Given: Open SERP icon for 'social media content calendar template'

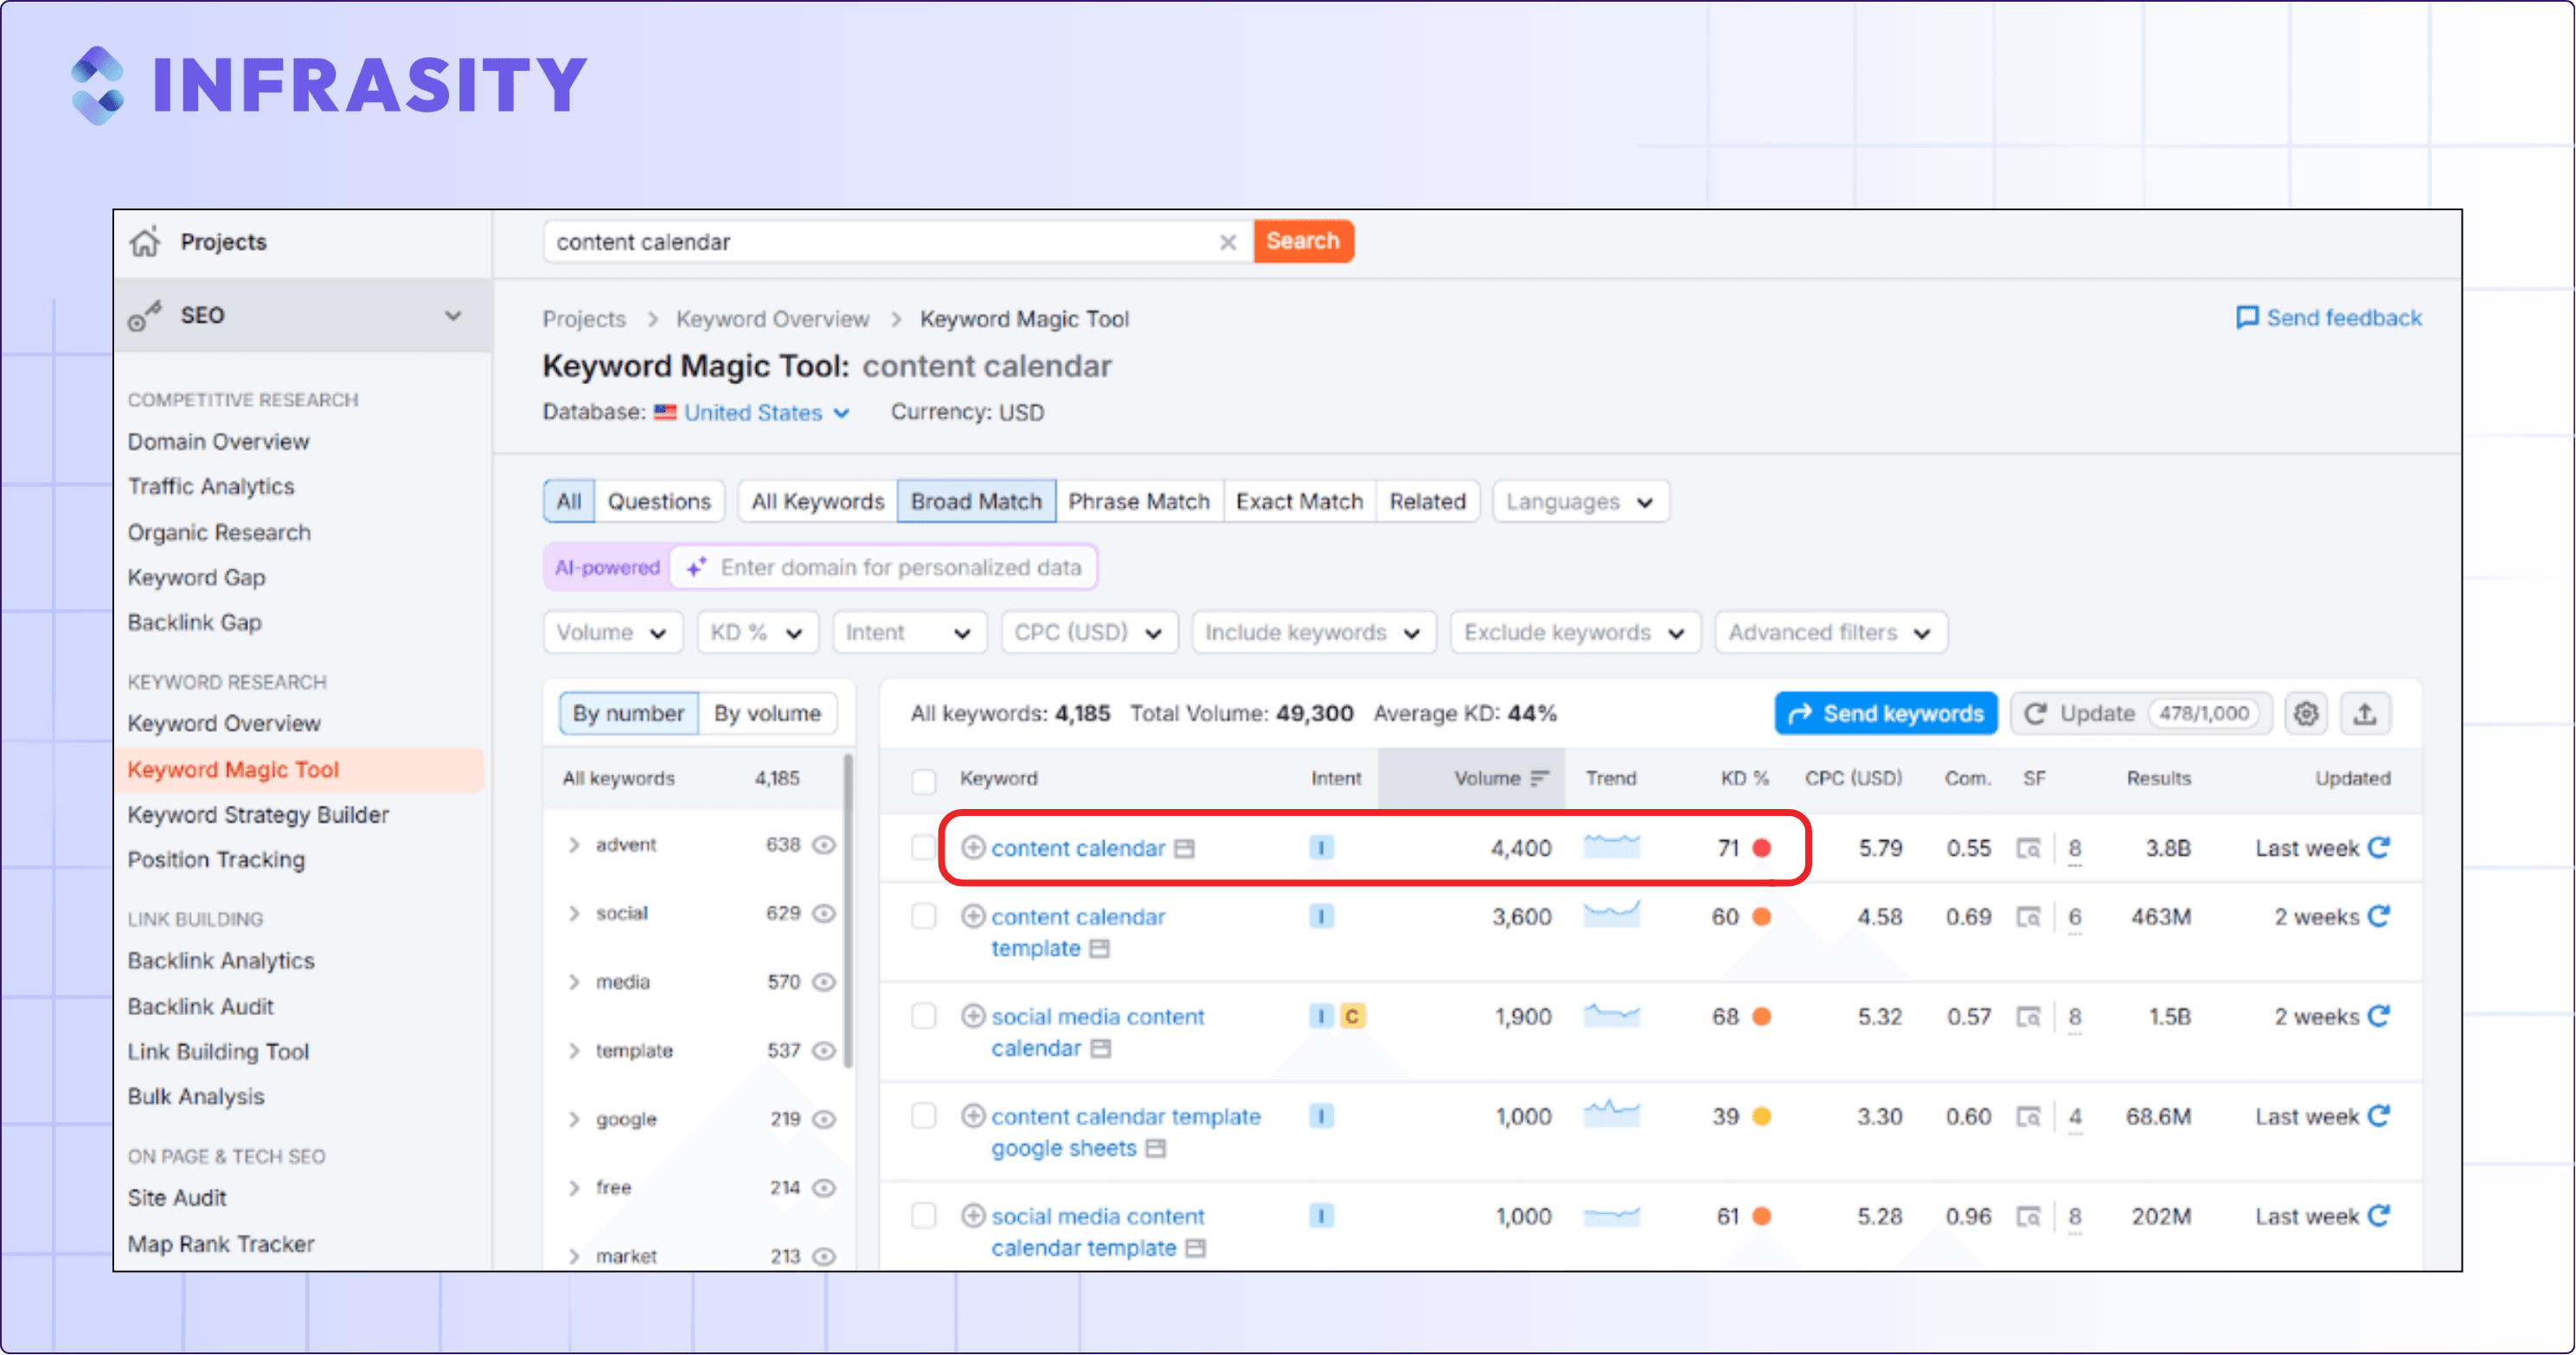Looking at the screenshot, I should click(x=2028, y=1217).
